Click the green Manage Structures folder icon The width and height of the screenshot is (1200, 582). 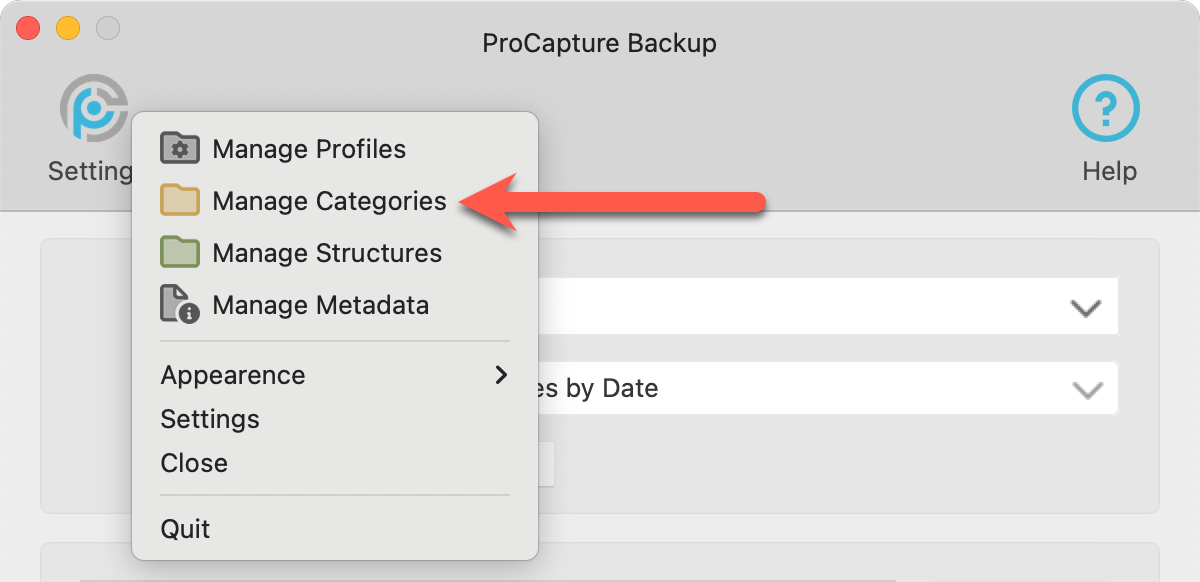click(180, 253)
